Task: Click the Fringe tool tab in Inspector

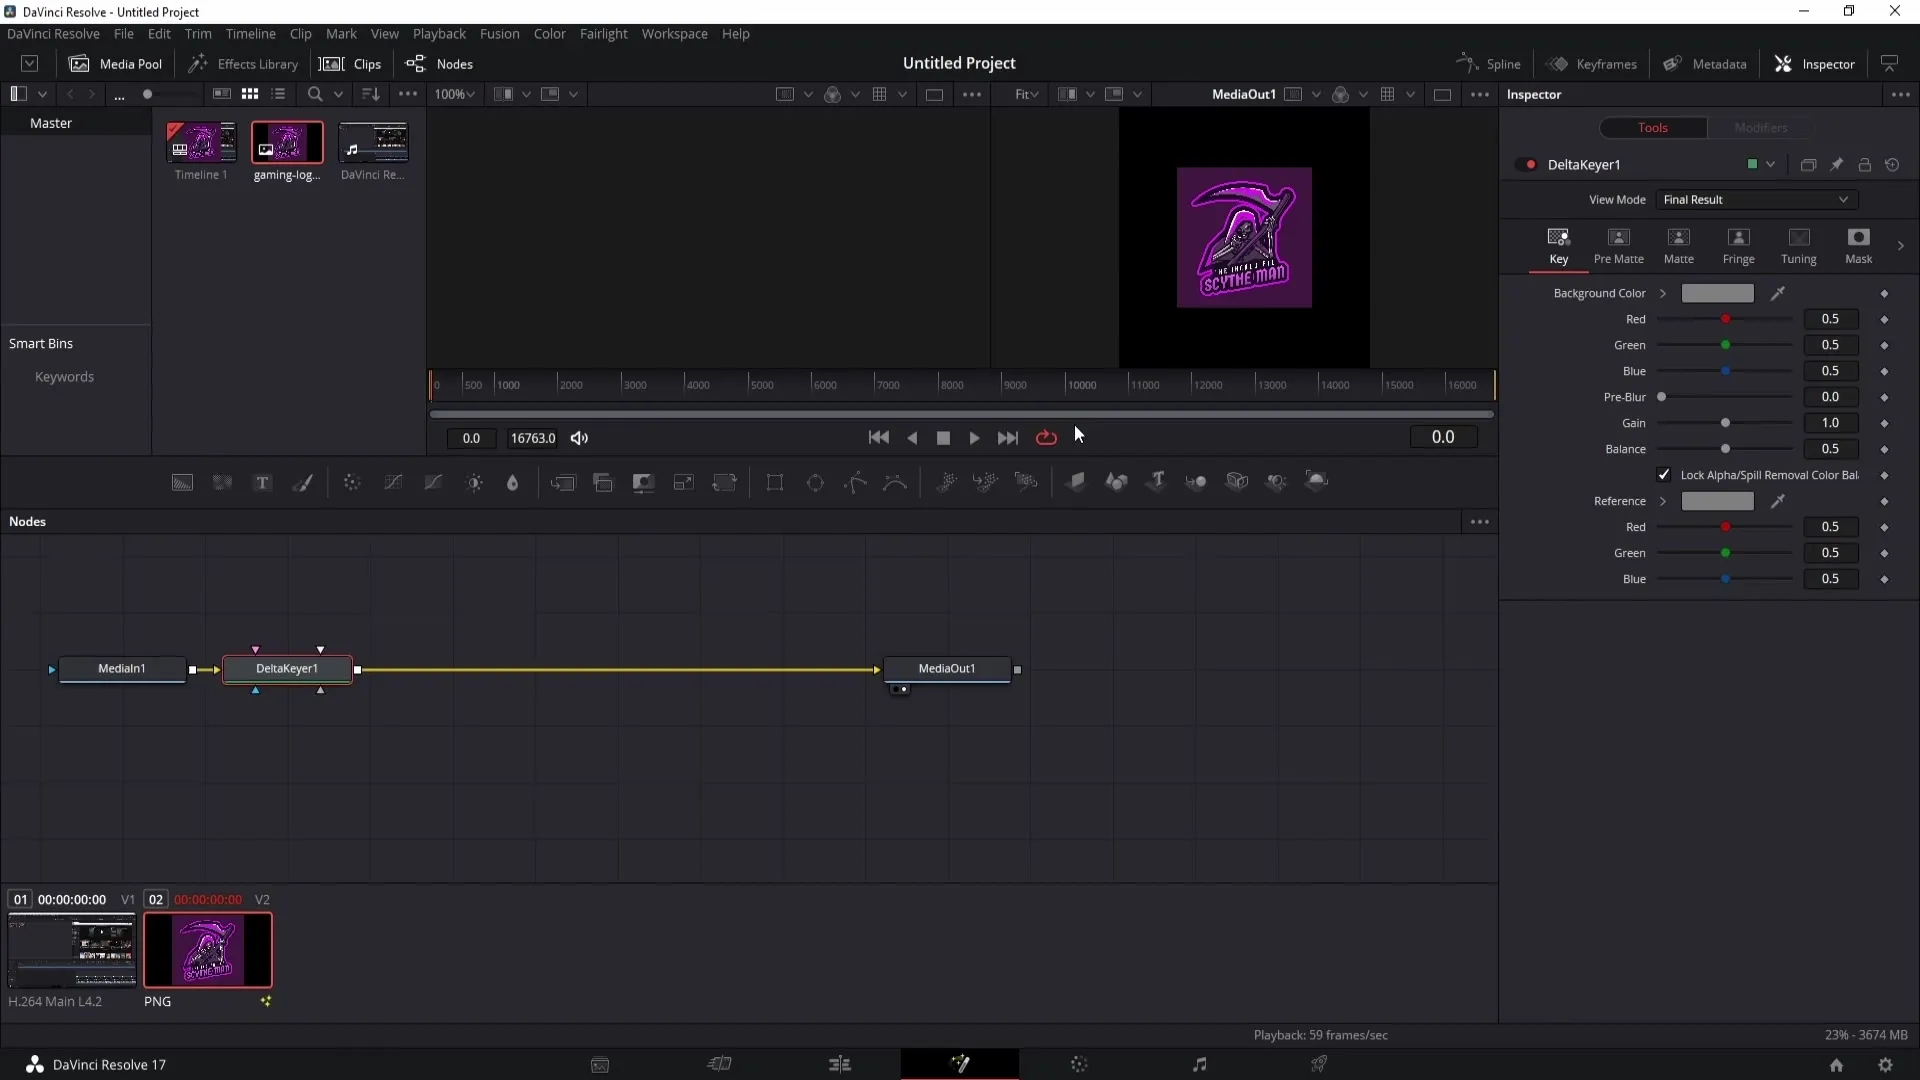Action: pyautogui.click(x=1738, y=245)
